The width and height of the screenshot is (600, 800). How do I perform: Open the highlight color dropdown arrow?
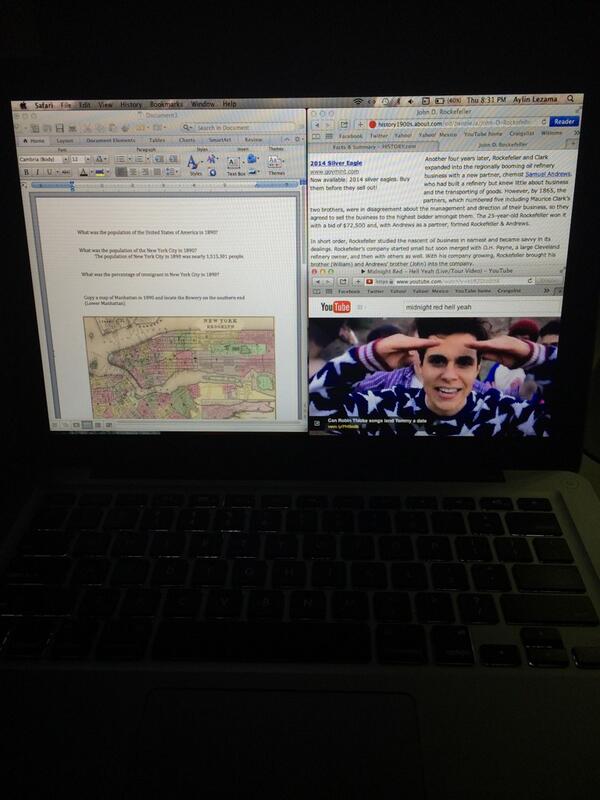click(x=107, y=172)
